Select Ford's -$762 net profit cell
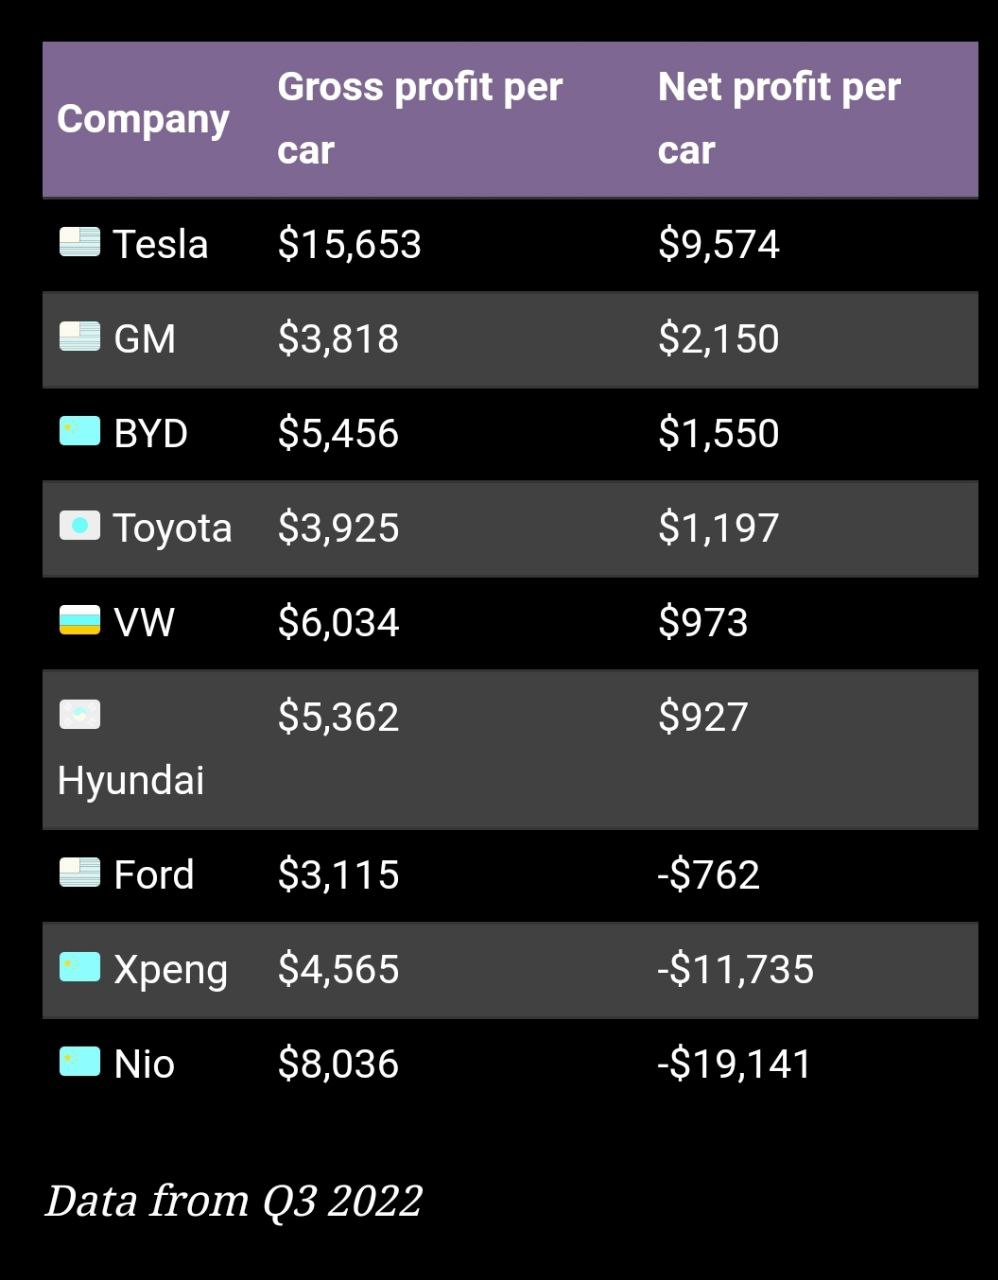Screen dimensions: 998x1280 [708, 874]
